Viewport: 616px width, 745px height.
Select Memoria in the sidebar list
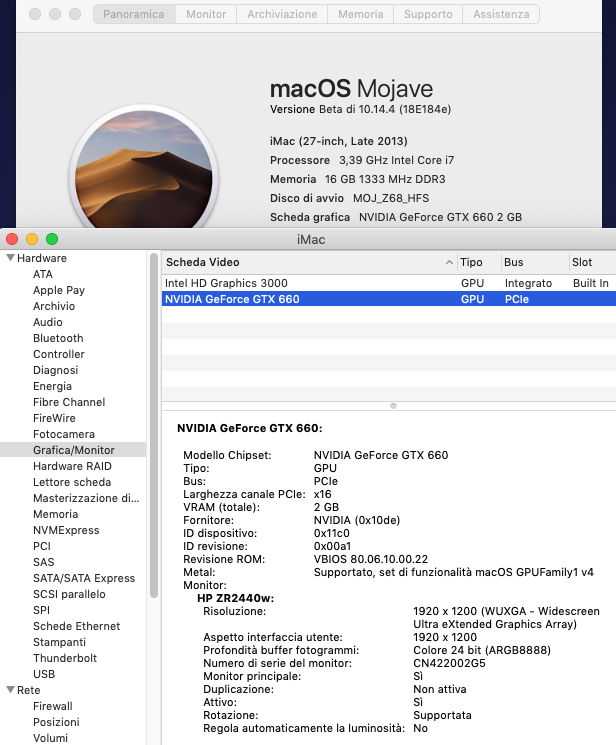tap(55, 514)
